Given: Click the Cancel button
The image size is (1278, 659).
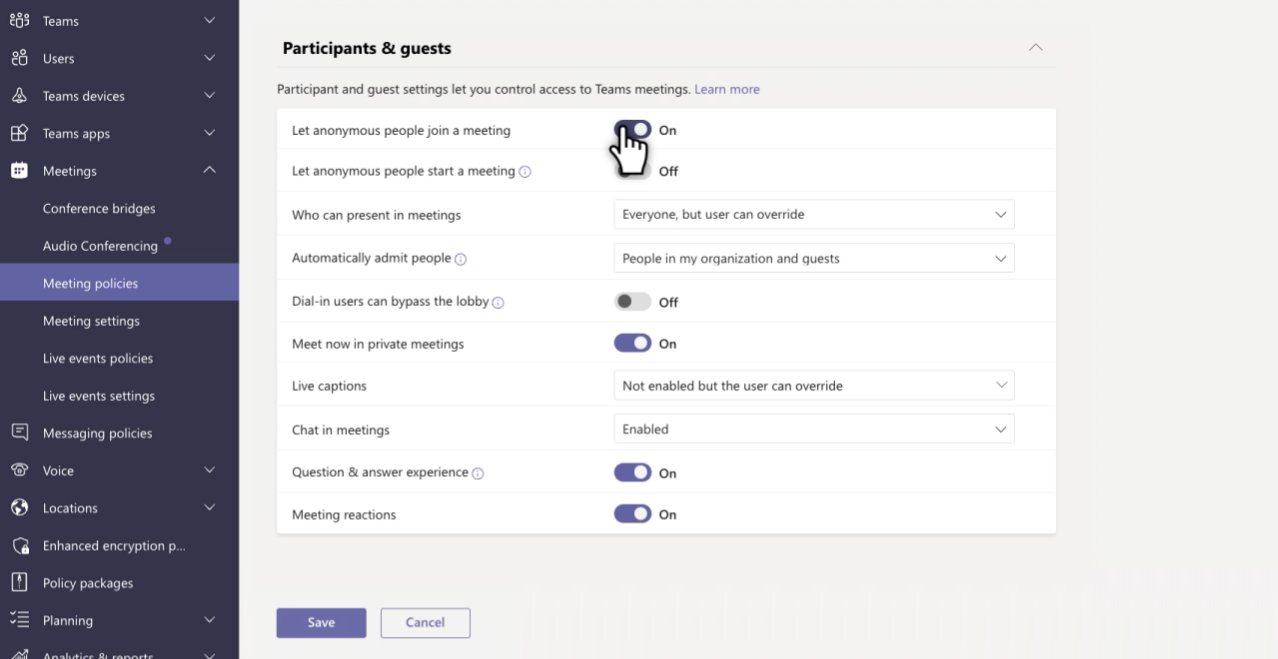Looking at the screenshot, I should pos(425,622).
